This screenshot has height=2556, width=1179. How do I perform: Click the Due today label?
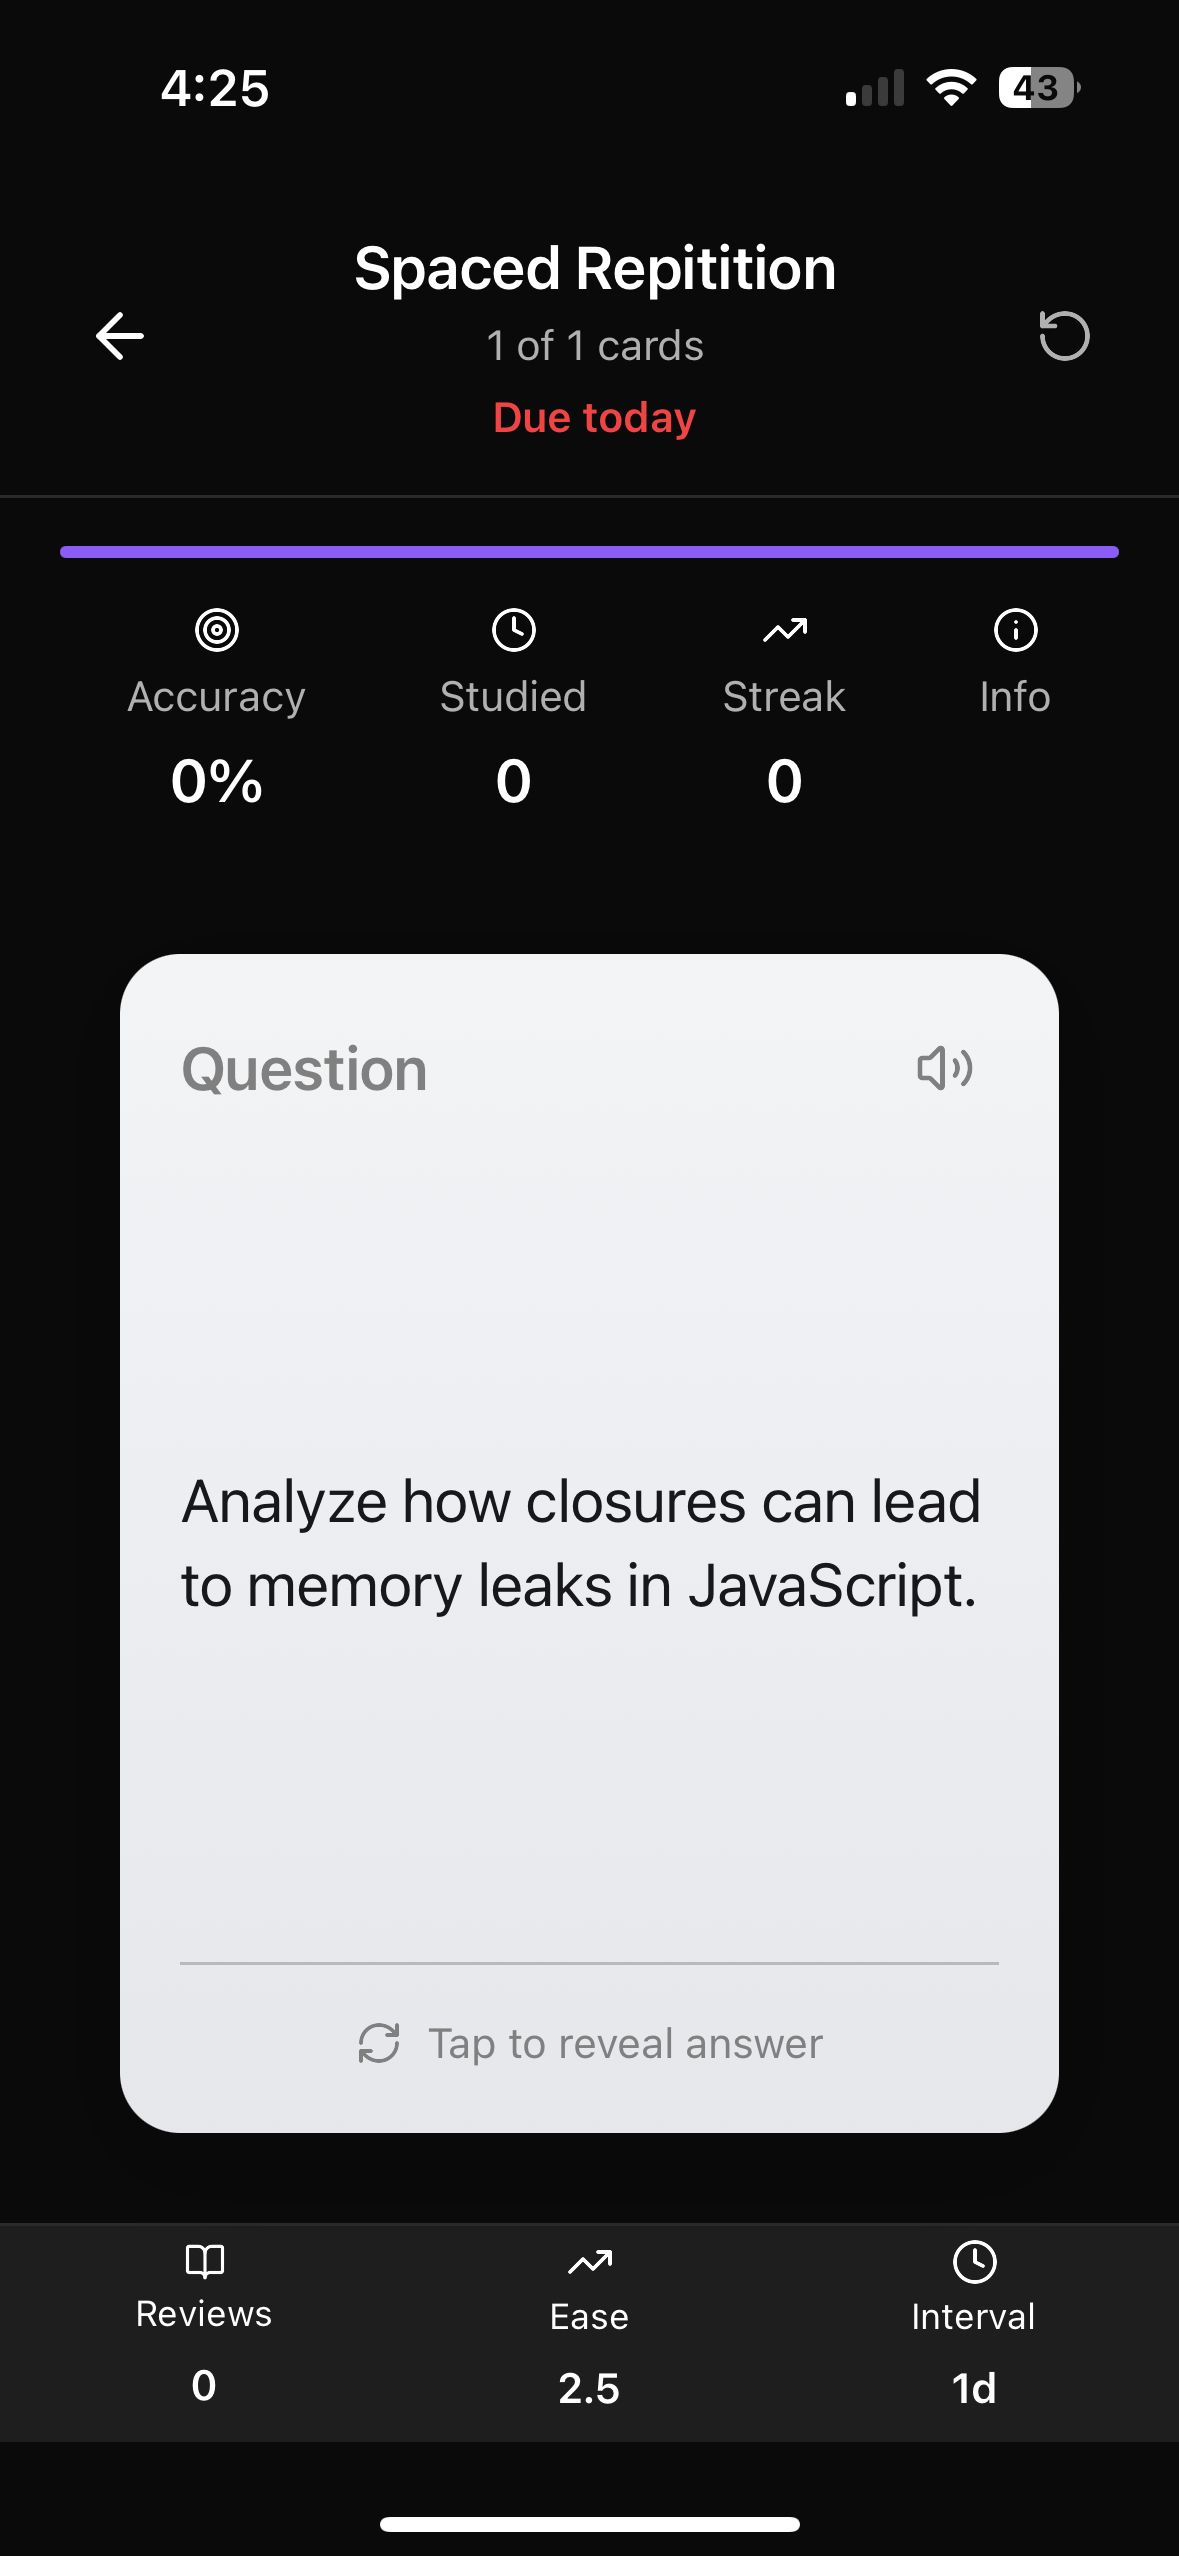pos(593,417)
